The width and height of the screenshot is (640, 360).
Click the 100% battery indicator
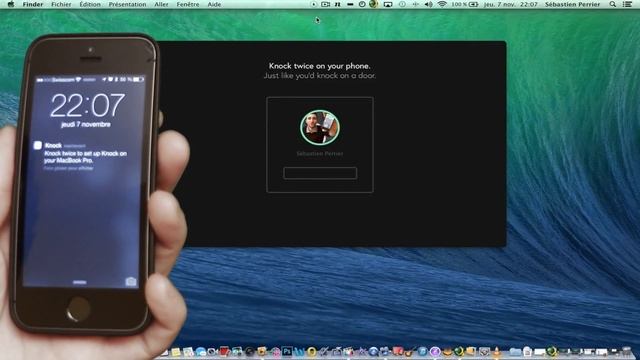465,4
